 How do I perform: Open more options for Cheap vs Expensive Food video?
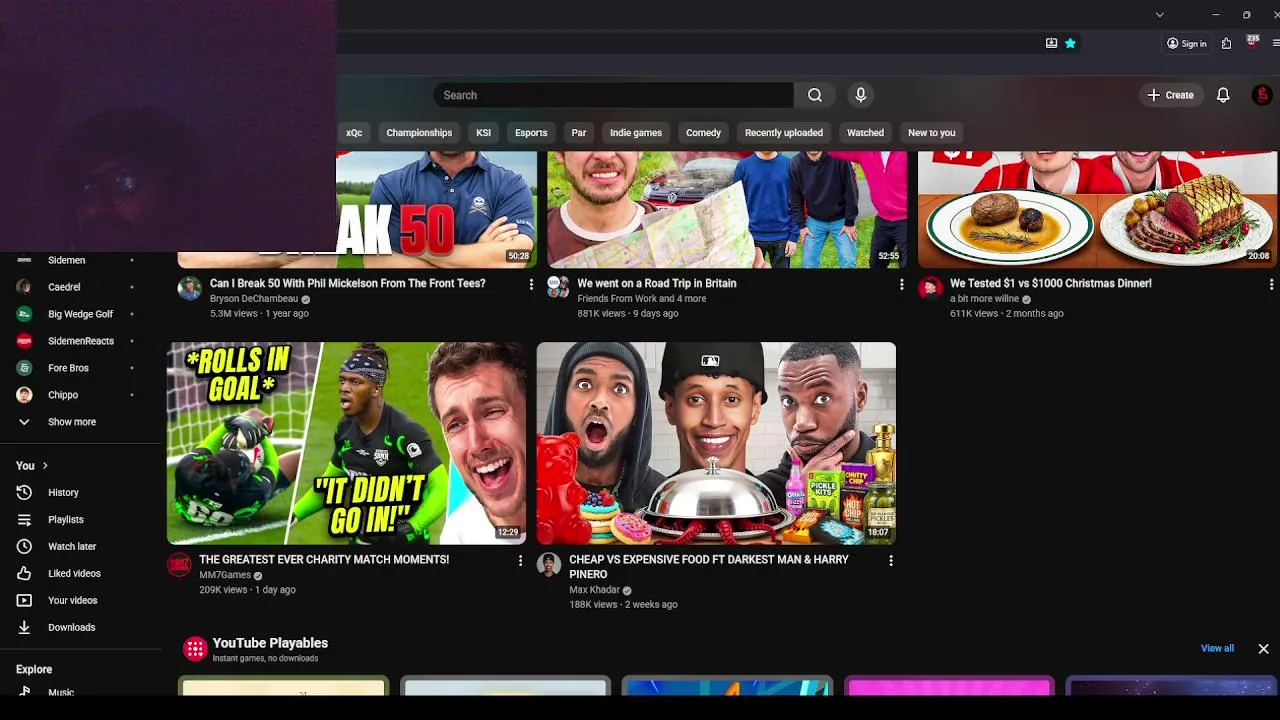click(x=890, y=561)
